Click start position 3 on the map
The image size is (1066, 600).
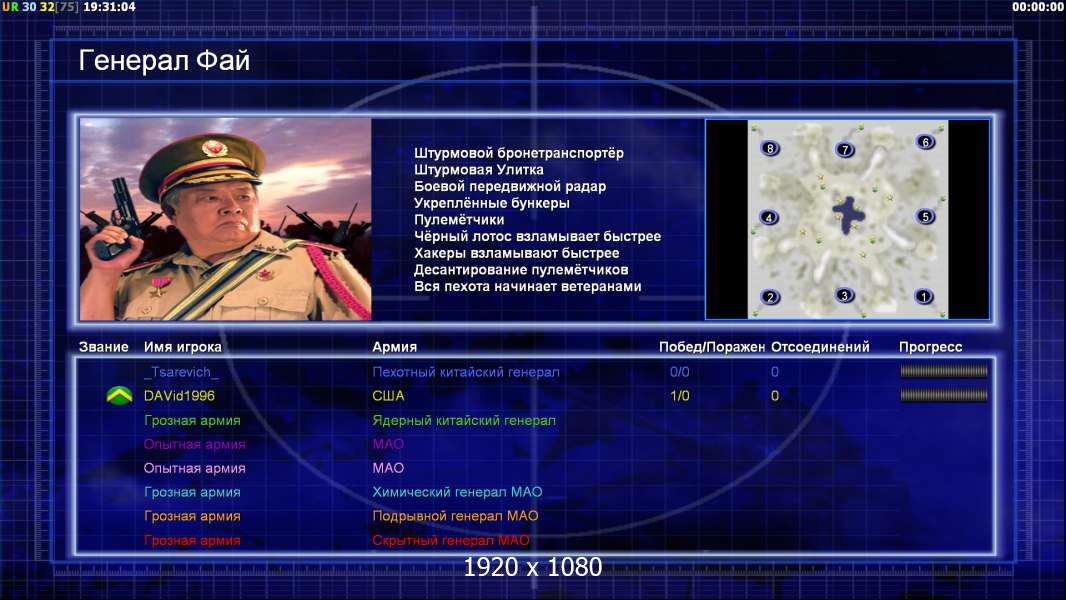[x=844, y=296]
